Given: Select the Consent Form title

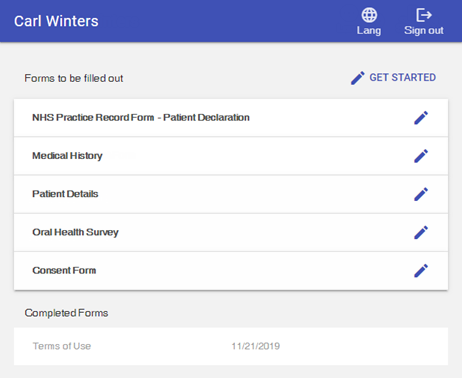Looking at the screenshot, I should point(64,270).
